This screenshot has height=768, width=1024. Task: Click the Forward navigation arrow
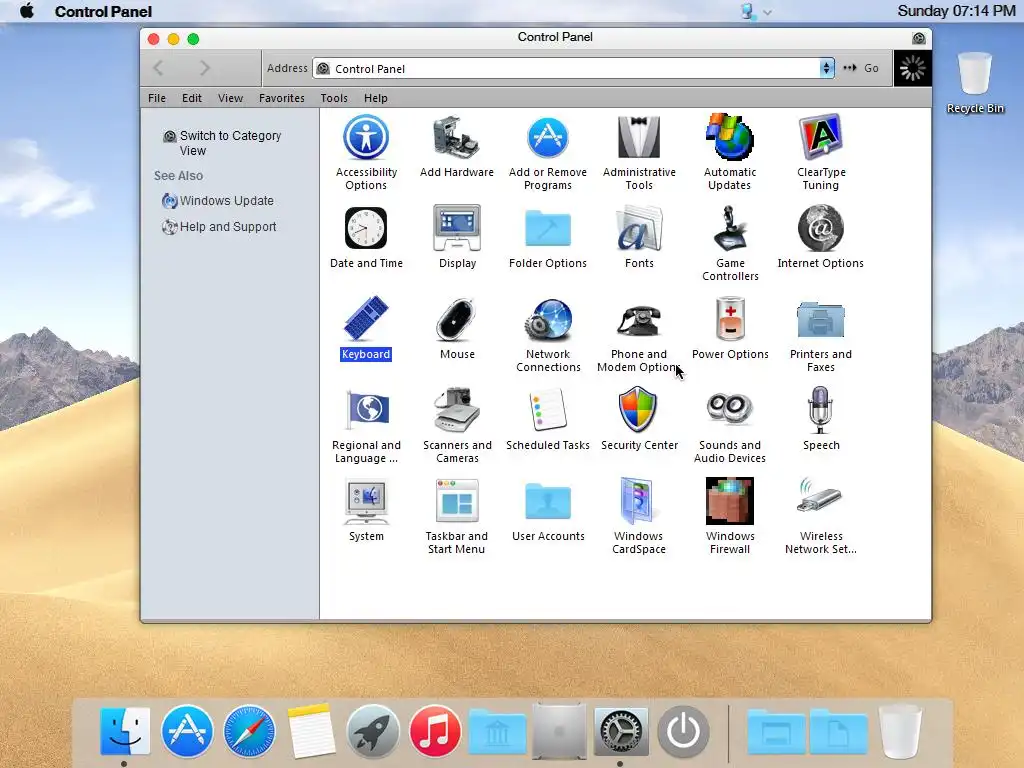click(205, 68)
